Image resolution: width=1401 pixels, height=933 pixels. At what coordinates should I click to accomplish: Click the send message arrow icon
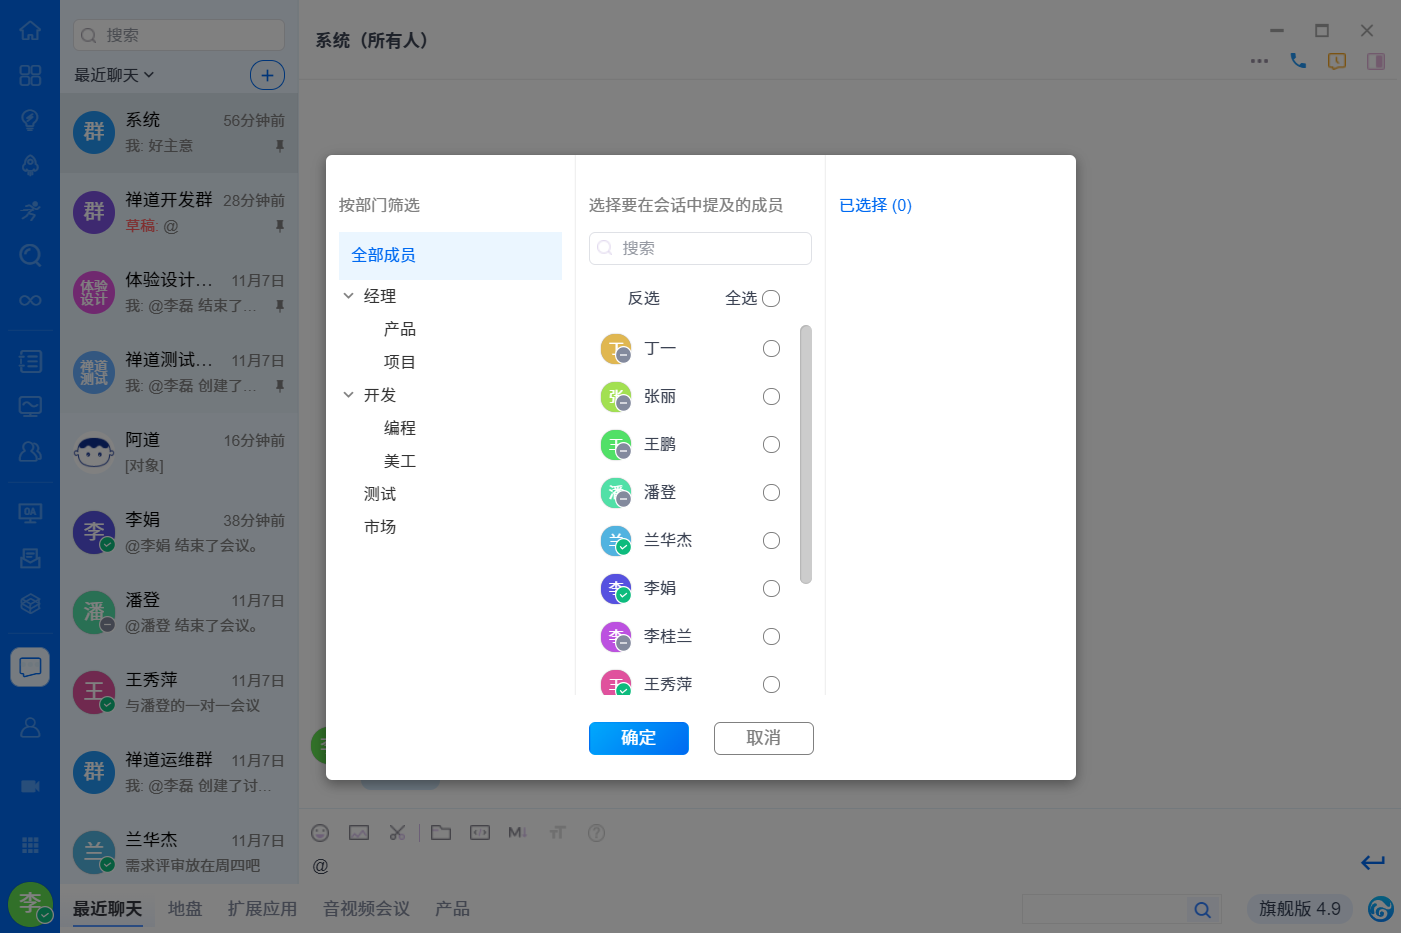[x=1373, y=862]
